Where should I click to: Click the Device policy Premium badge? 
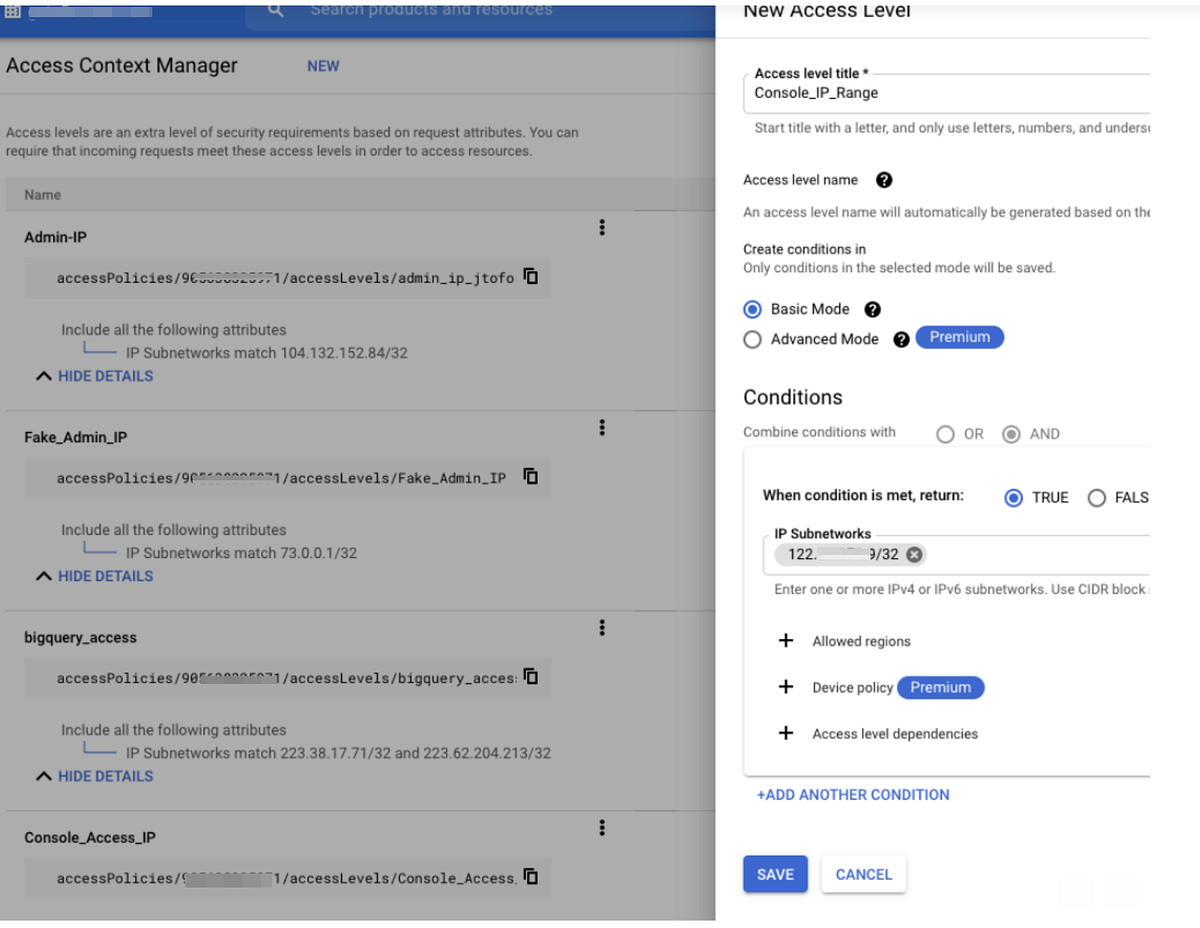coord(941,687)
